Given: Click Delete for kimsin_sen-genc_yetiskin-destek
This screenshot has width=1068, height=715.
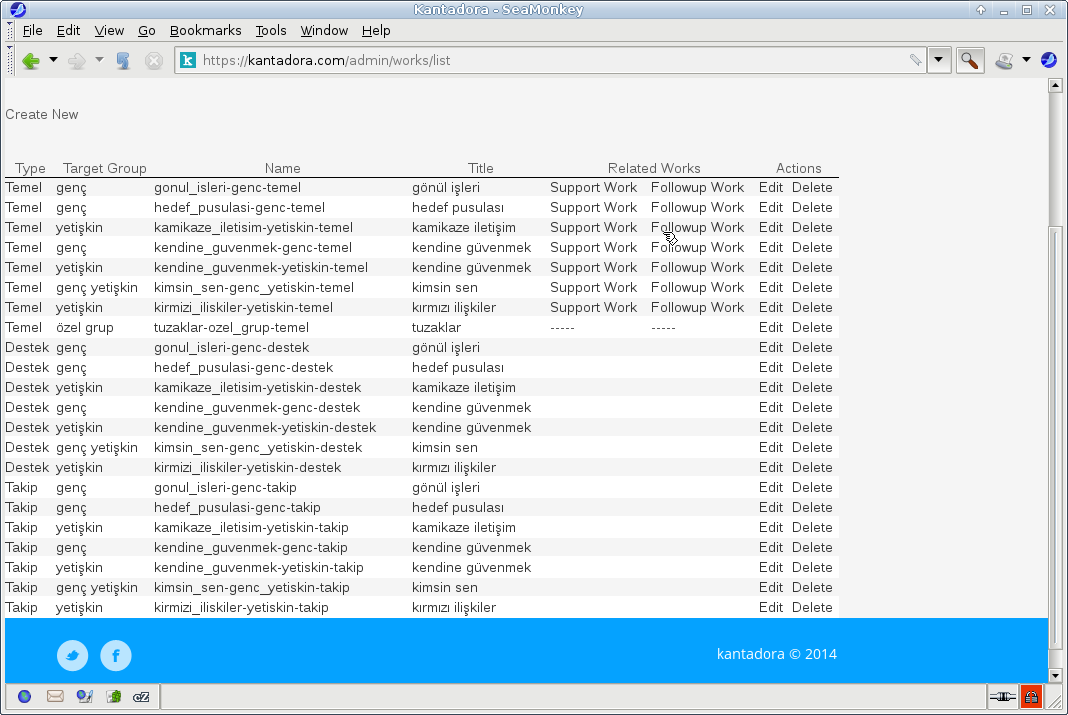Looking at the screenshot, I should (812, 447).
